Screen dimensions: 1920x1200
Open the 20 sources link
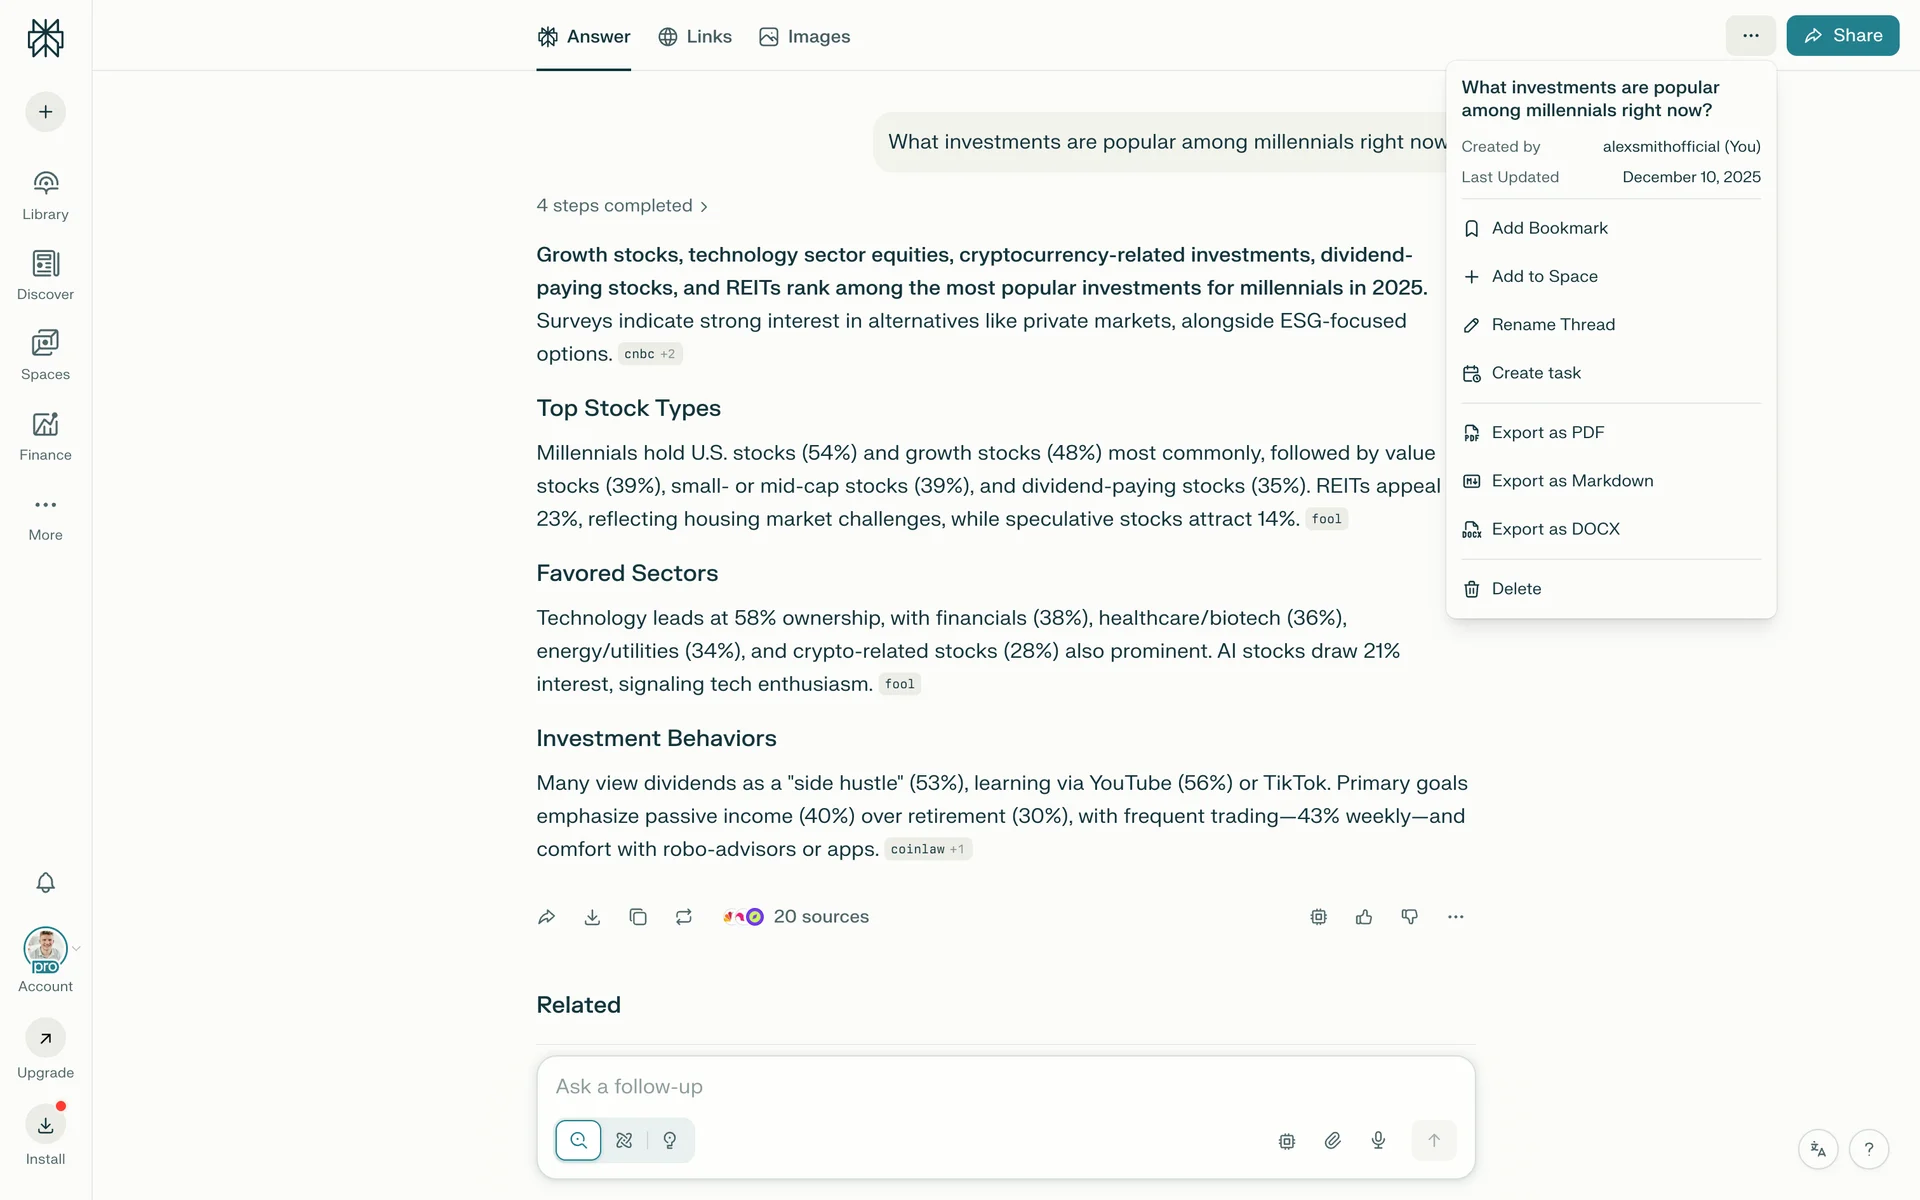[820, 917]
